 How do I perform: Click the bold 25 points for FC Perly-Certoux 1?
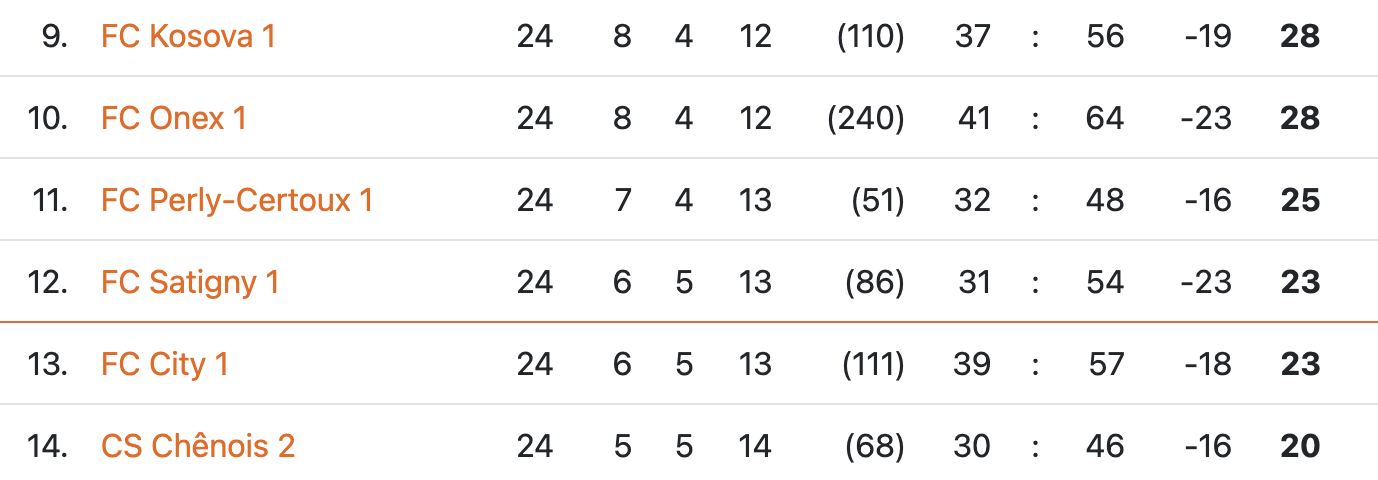[1300, 201]
